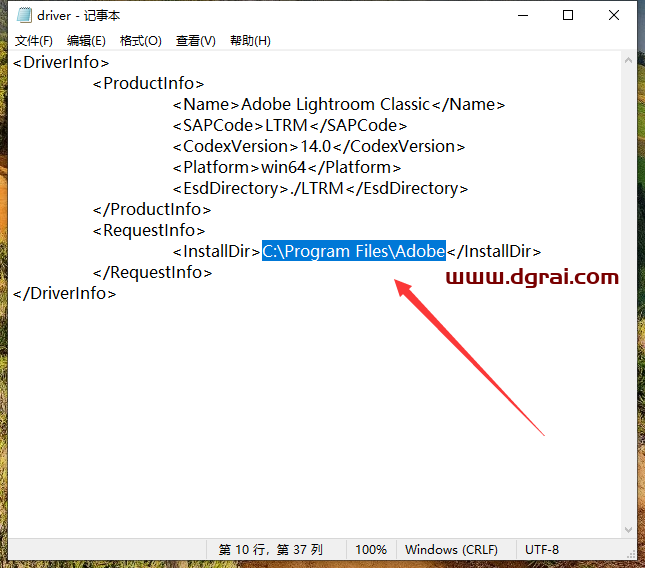Minimize the Notepad window
Screen dimensions: 645x568
click(523, 15)
